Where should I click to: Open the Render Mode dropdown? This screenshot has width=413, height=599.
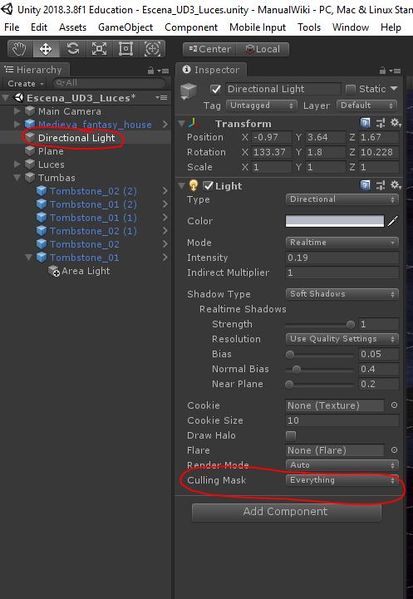click(x=342, y=465)
